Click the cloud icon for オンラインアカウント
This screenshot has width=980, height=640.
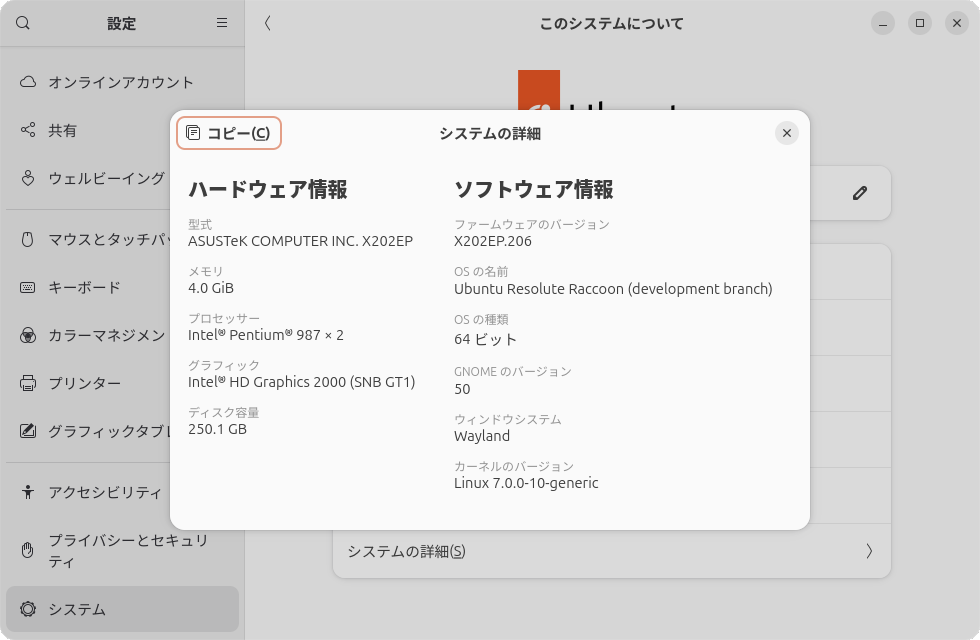pyautogui.click(x=28, y=82)
